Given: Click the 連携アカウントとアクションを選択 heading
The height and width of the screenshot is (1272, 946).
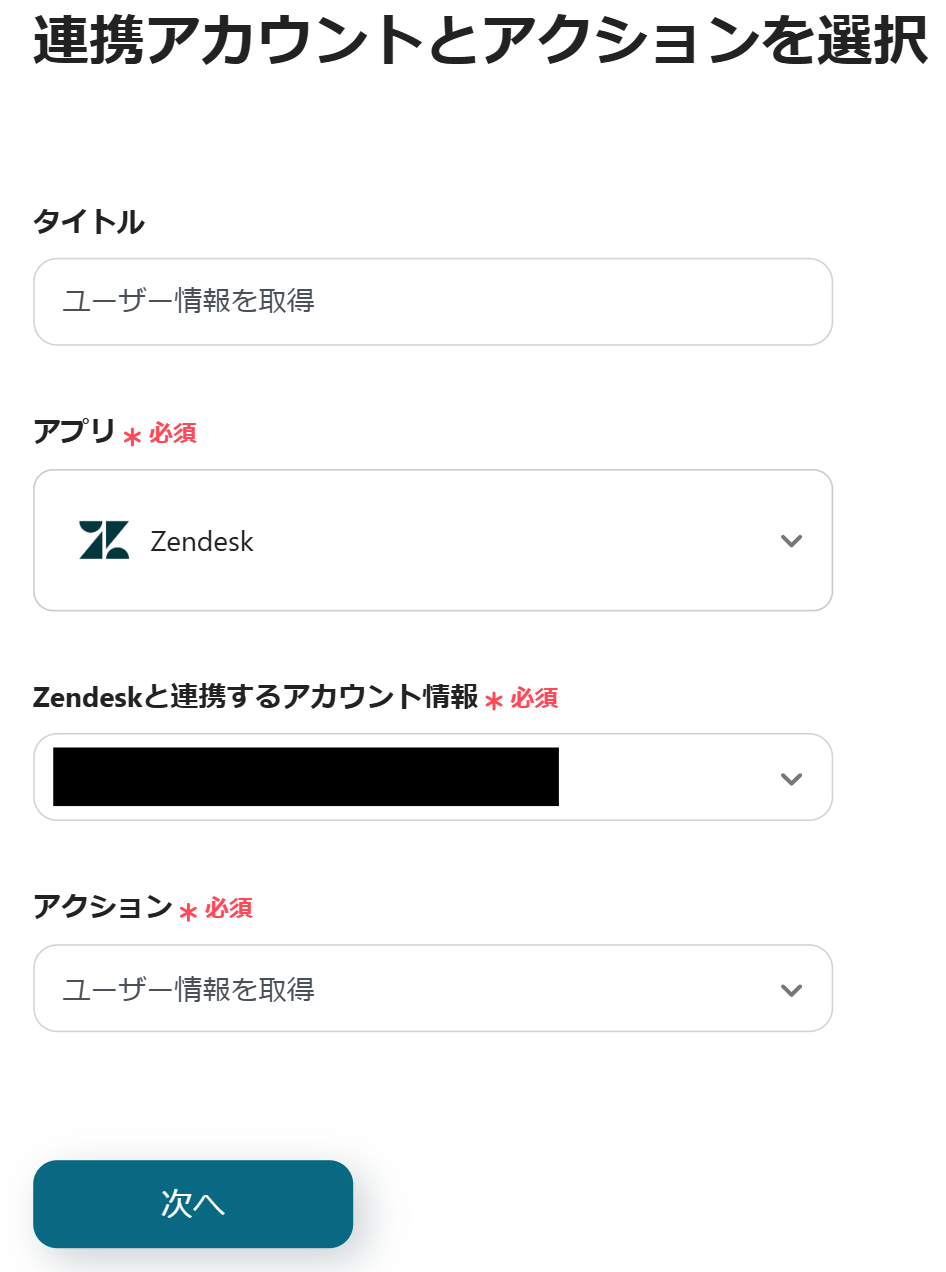Looking at the screenshot, I should [480, 40].
